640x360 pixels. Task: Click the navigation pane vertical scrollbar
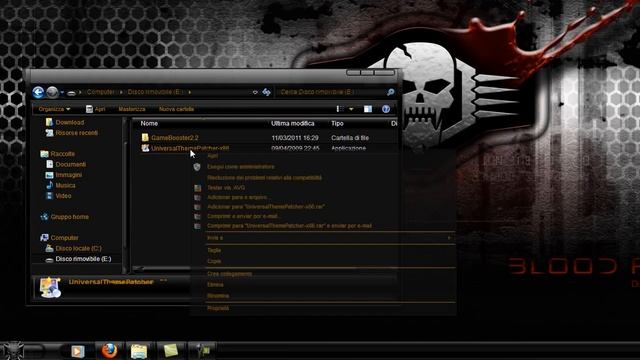tap(124, 194)
